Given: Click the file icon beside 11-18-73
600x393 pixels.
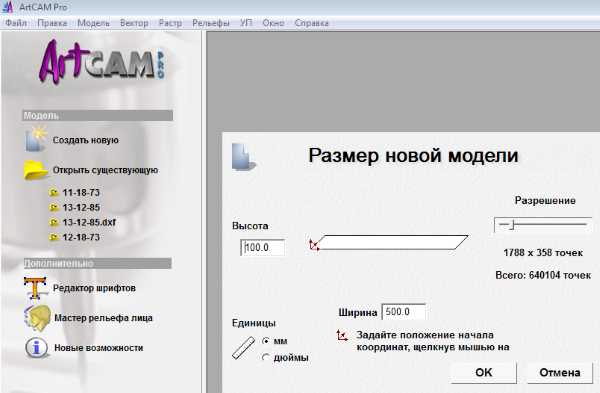Looking at the screenshot, I should (x=54, y=192).
